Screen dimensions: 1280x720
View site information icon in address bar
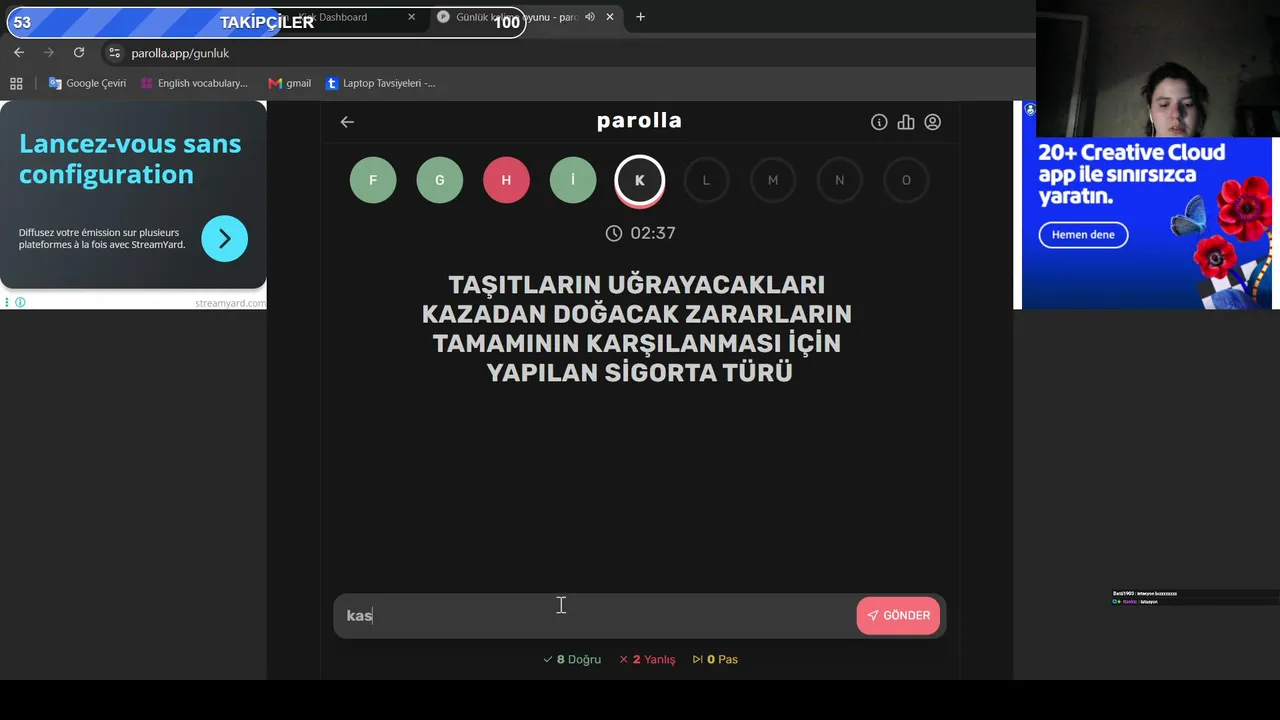click(114, 53)
